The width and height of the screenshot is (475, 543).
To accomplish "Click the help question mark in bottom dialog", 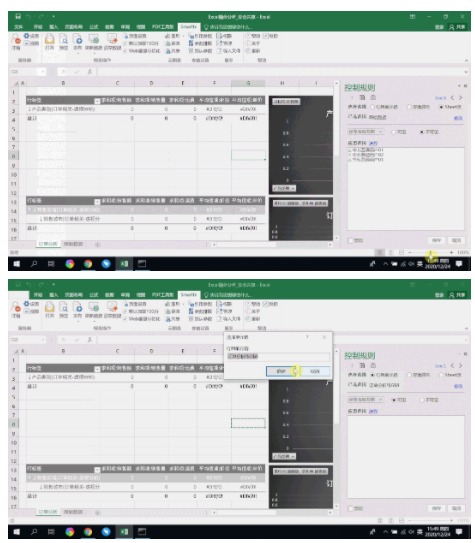I will [x=307, y=337].
